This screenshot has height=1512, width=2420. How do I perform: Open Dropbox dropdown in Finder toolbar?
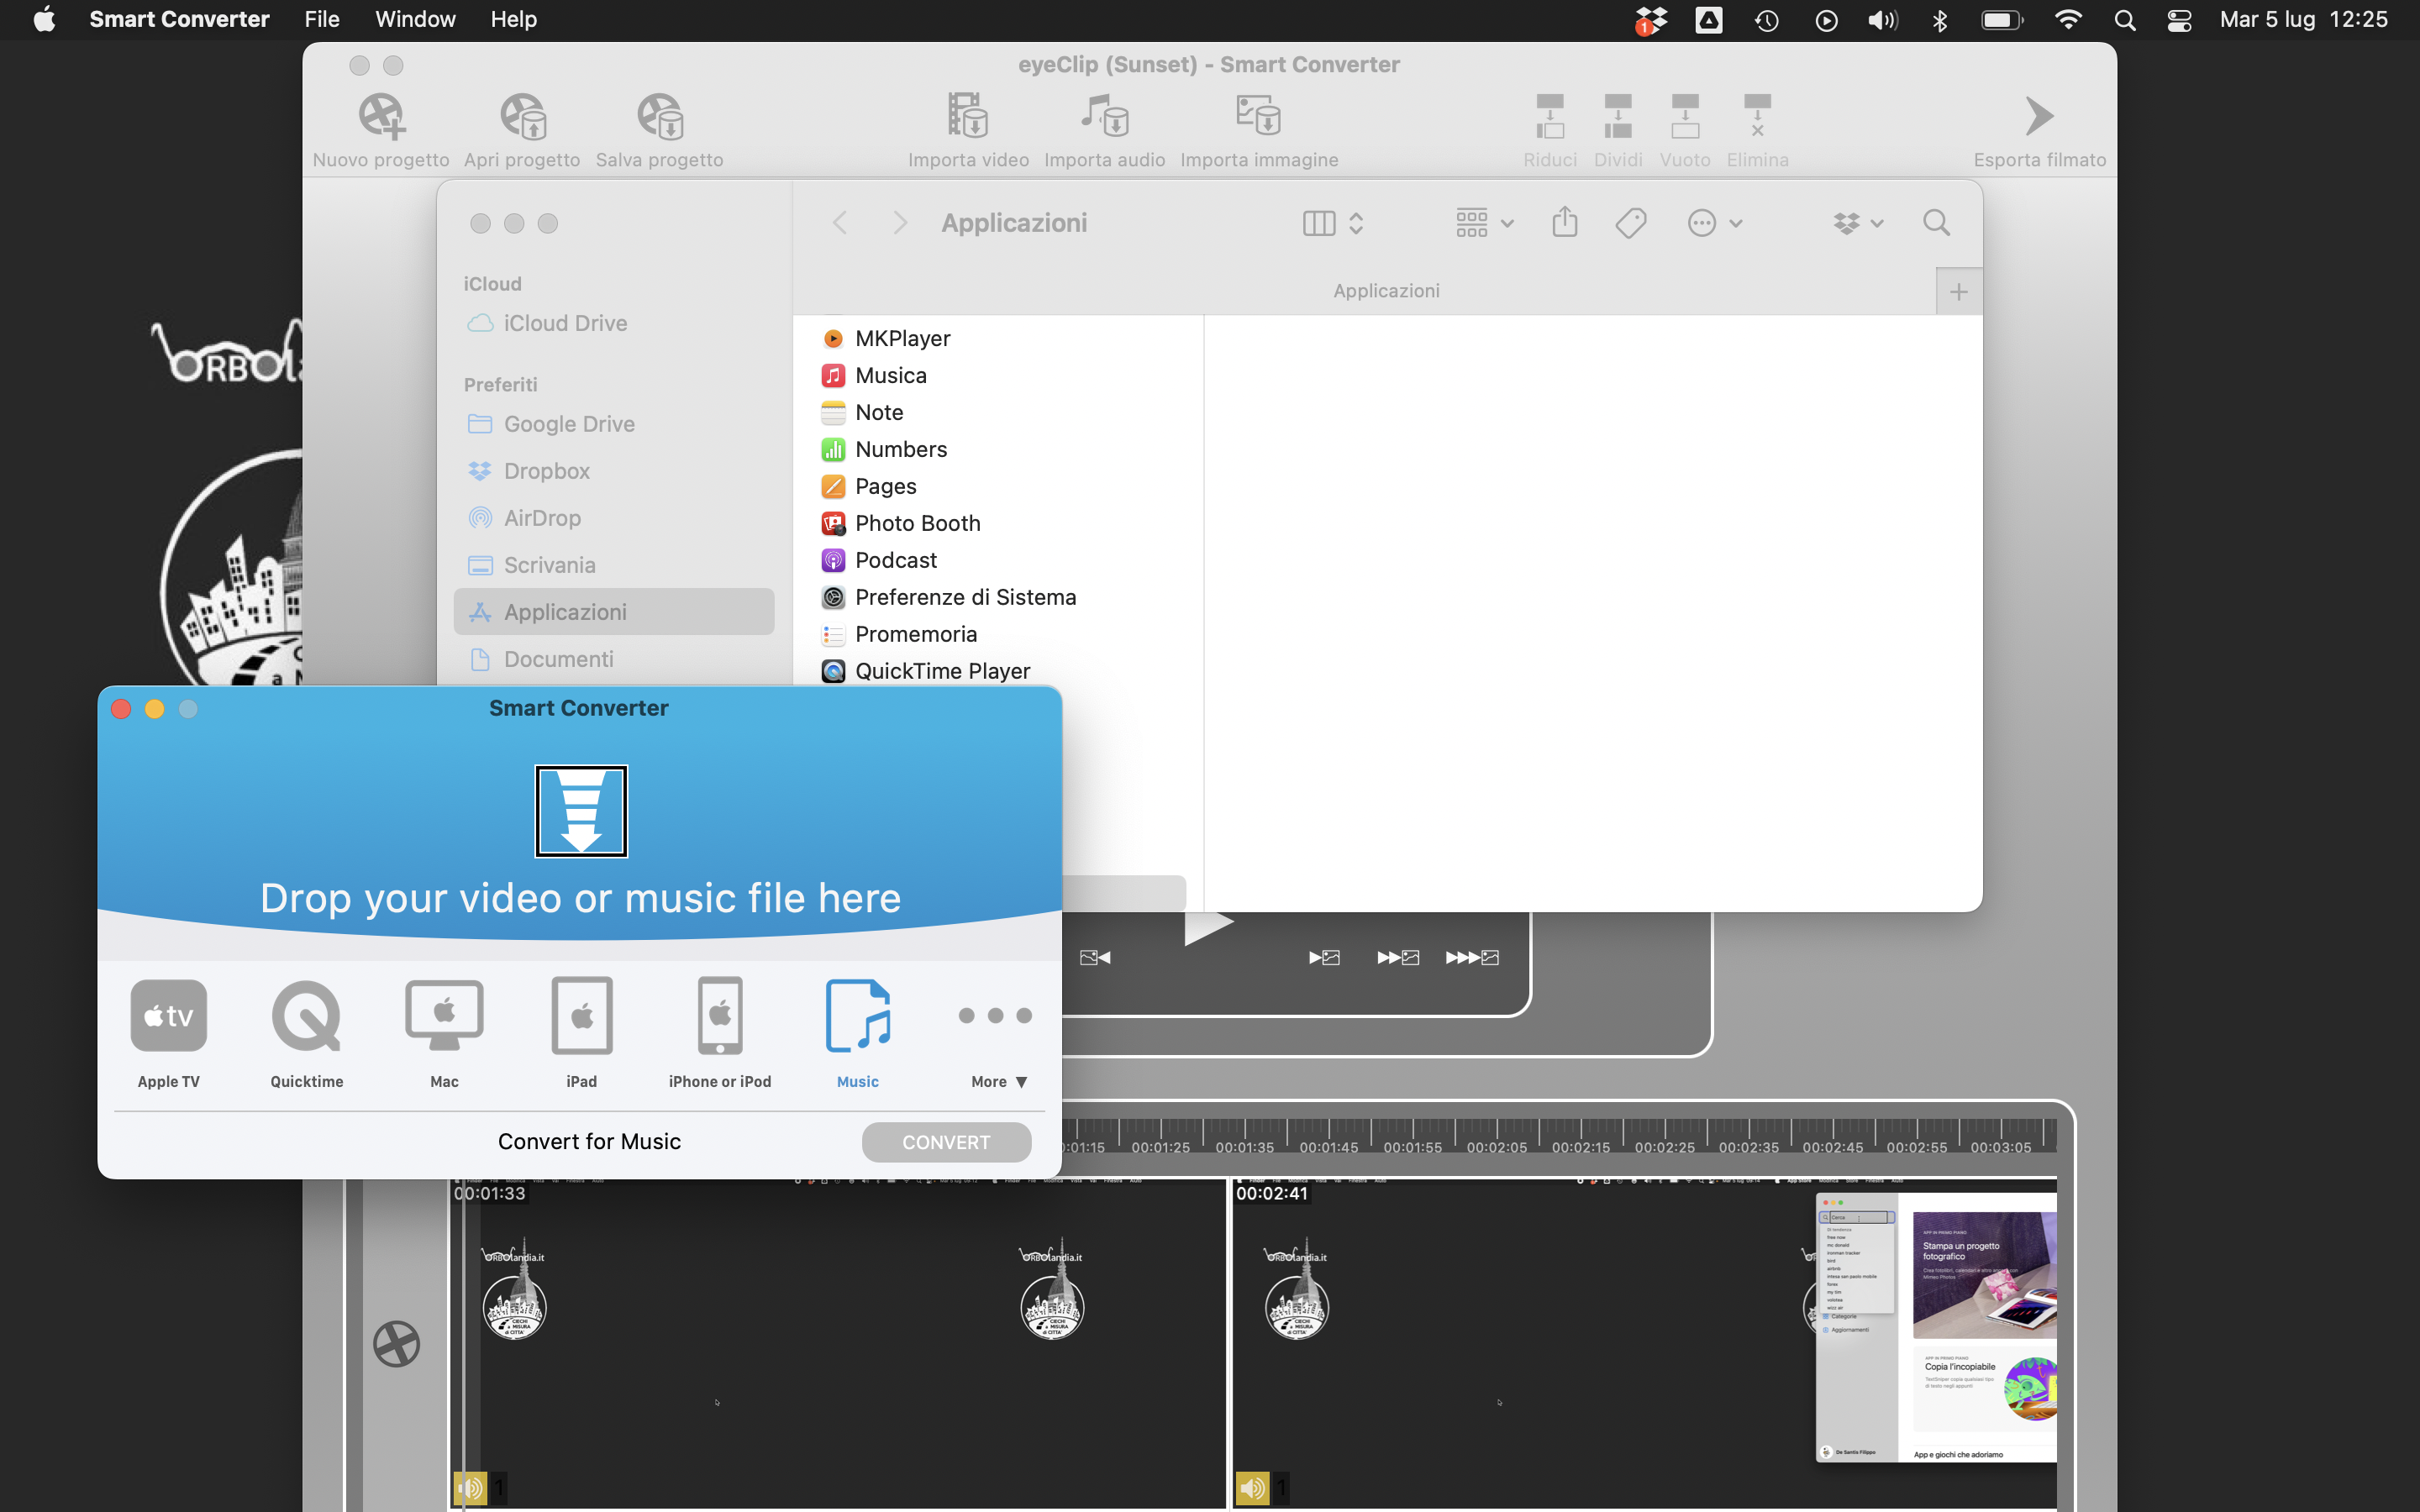coord(1858,222)
